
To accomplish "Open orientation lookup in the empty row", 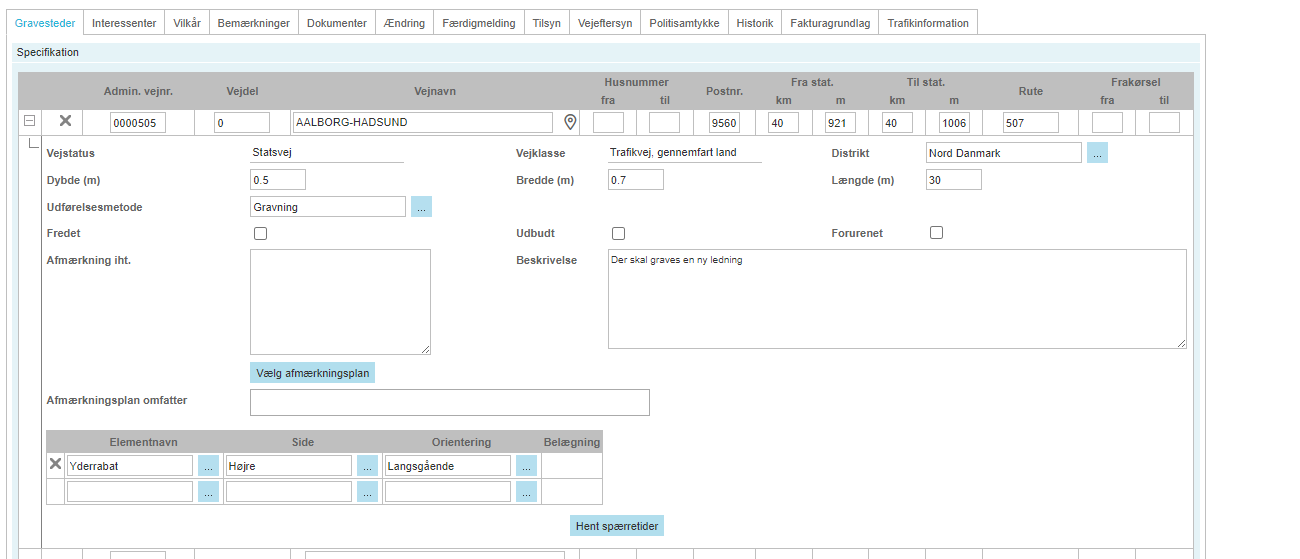I will point(526,491).
